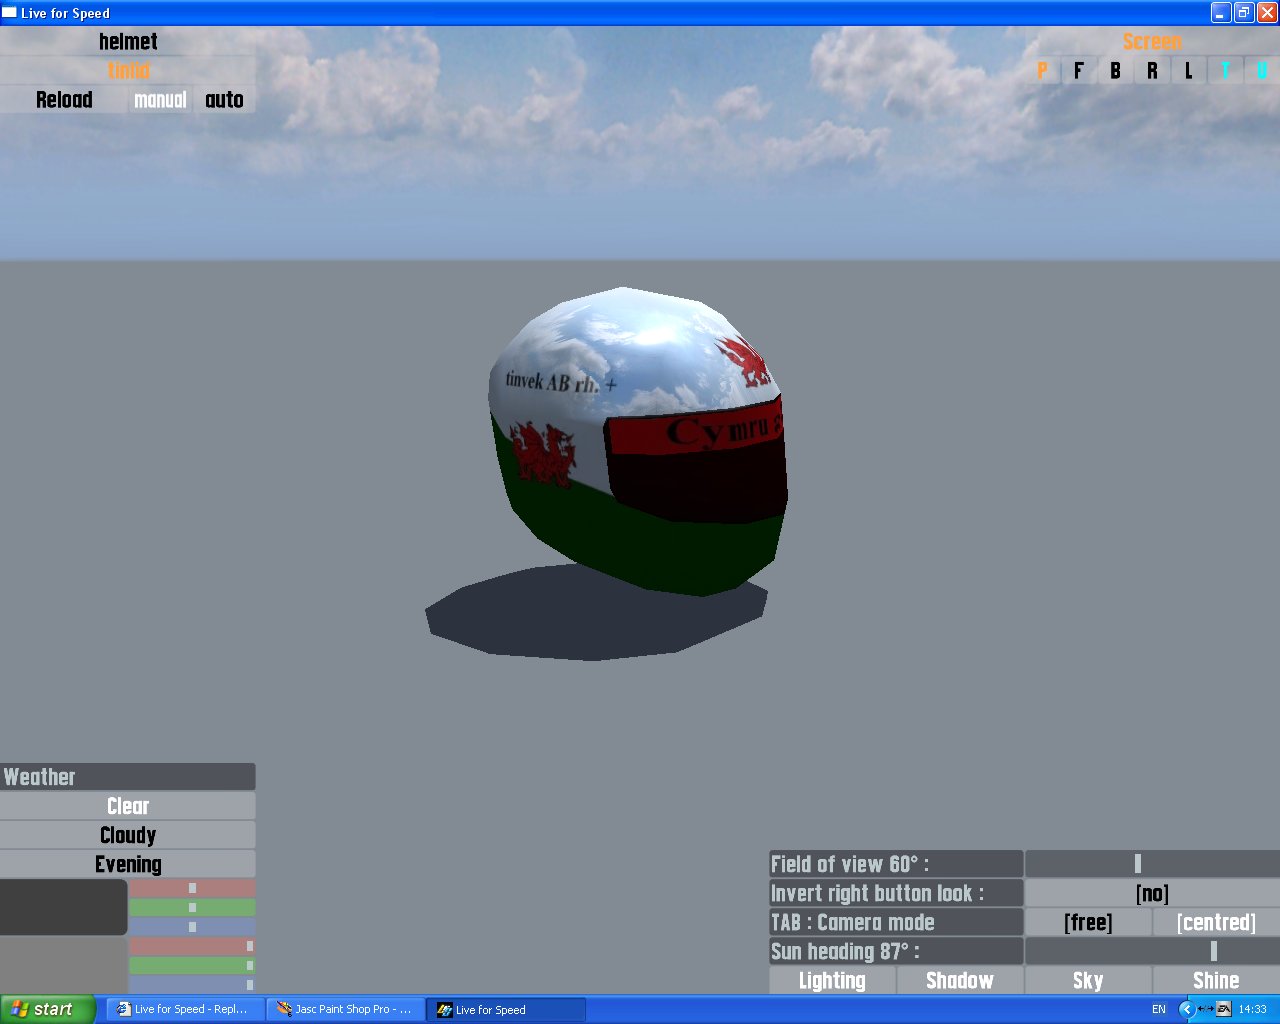The height and width of the screenshot is (1024, 1280).
Task: Open the Lighting tab
Action: pos(832,980)
